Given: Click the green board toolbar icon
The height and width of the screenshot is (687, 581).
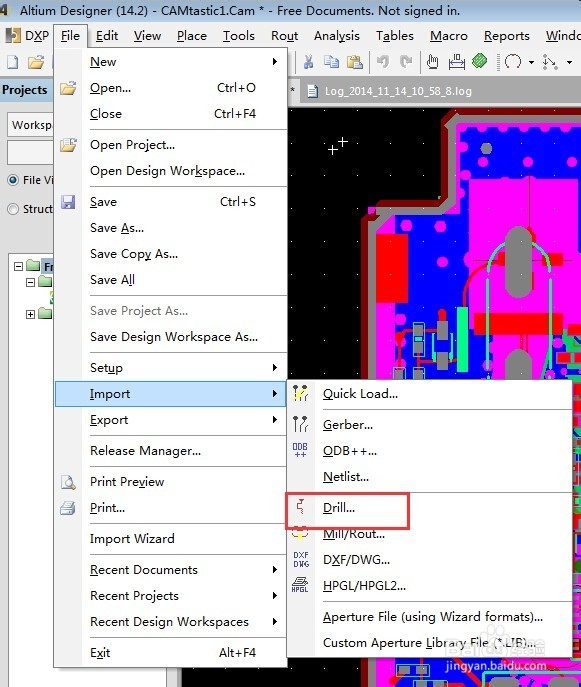Looking at the screenshot, I should click(x=480, y=61).
